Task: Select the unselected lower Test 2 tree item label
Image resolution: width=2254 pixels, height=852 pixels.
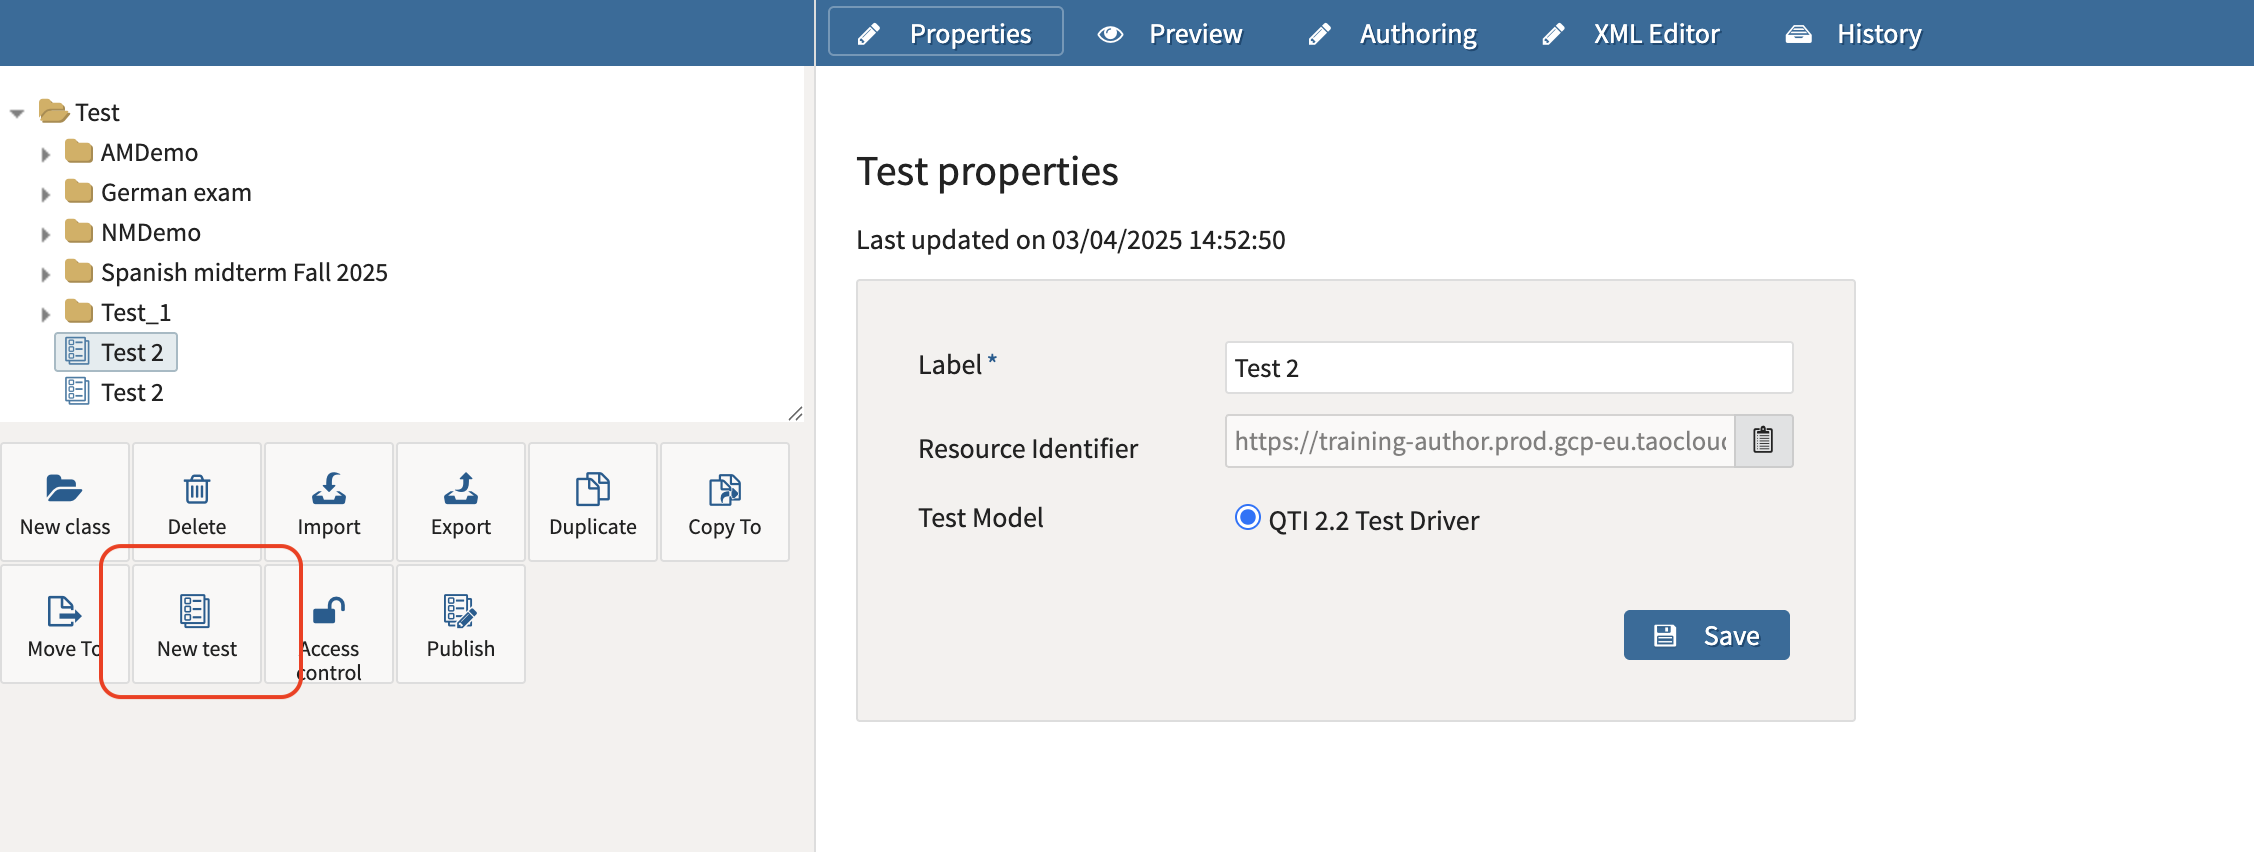Action: (132, 392)
